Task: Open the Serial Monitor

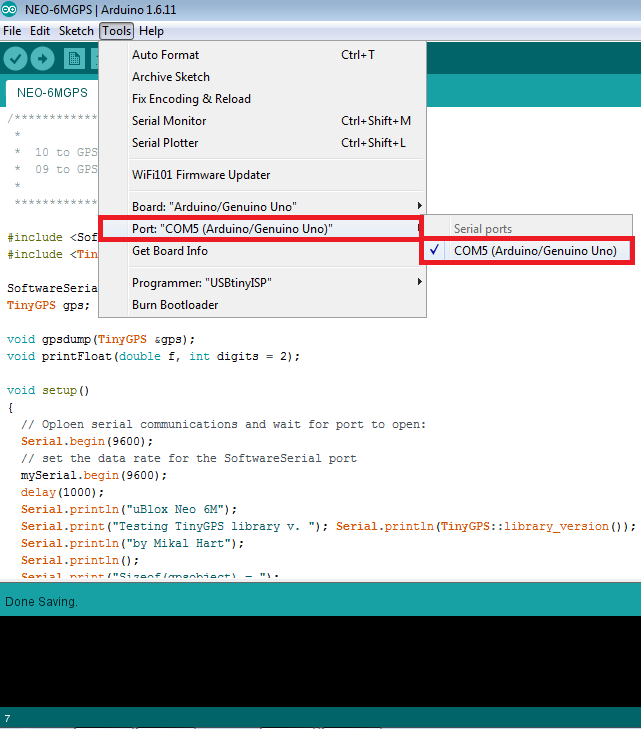Action: 262,121
